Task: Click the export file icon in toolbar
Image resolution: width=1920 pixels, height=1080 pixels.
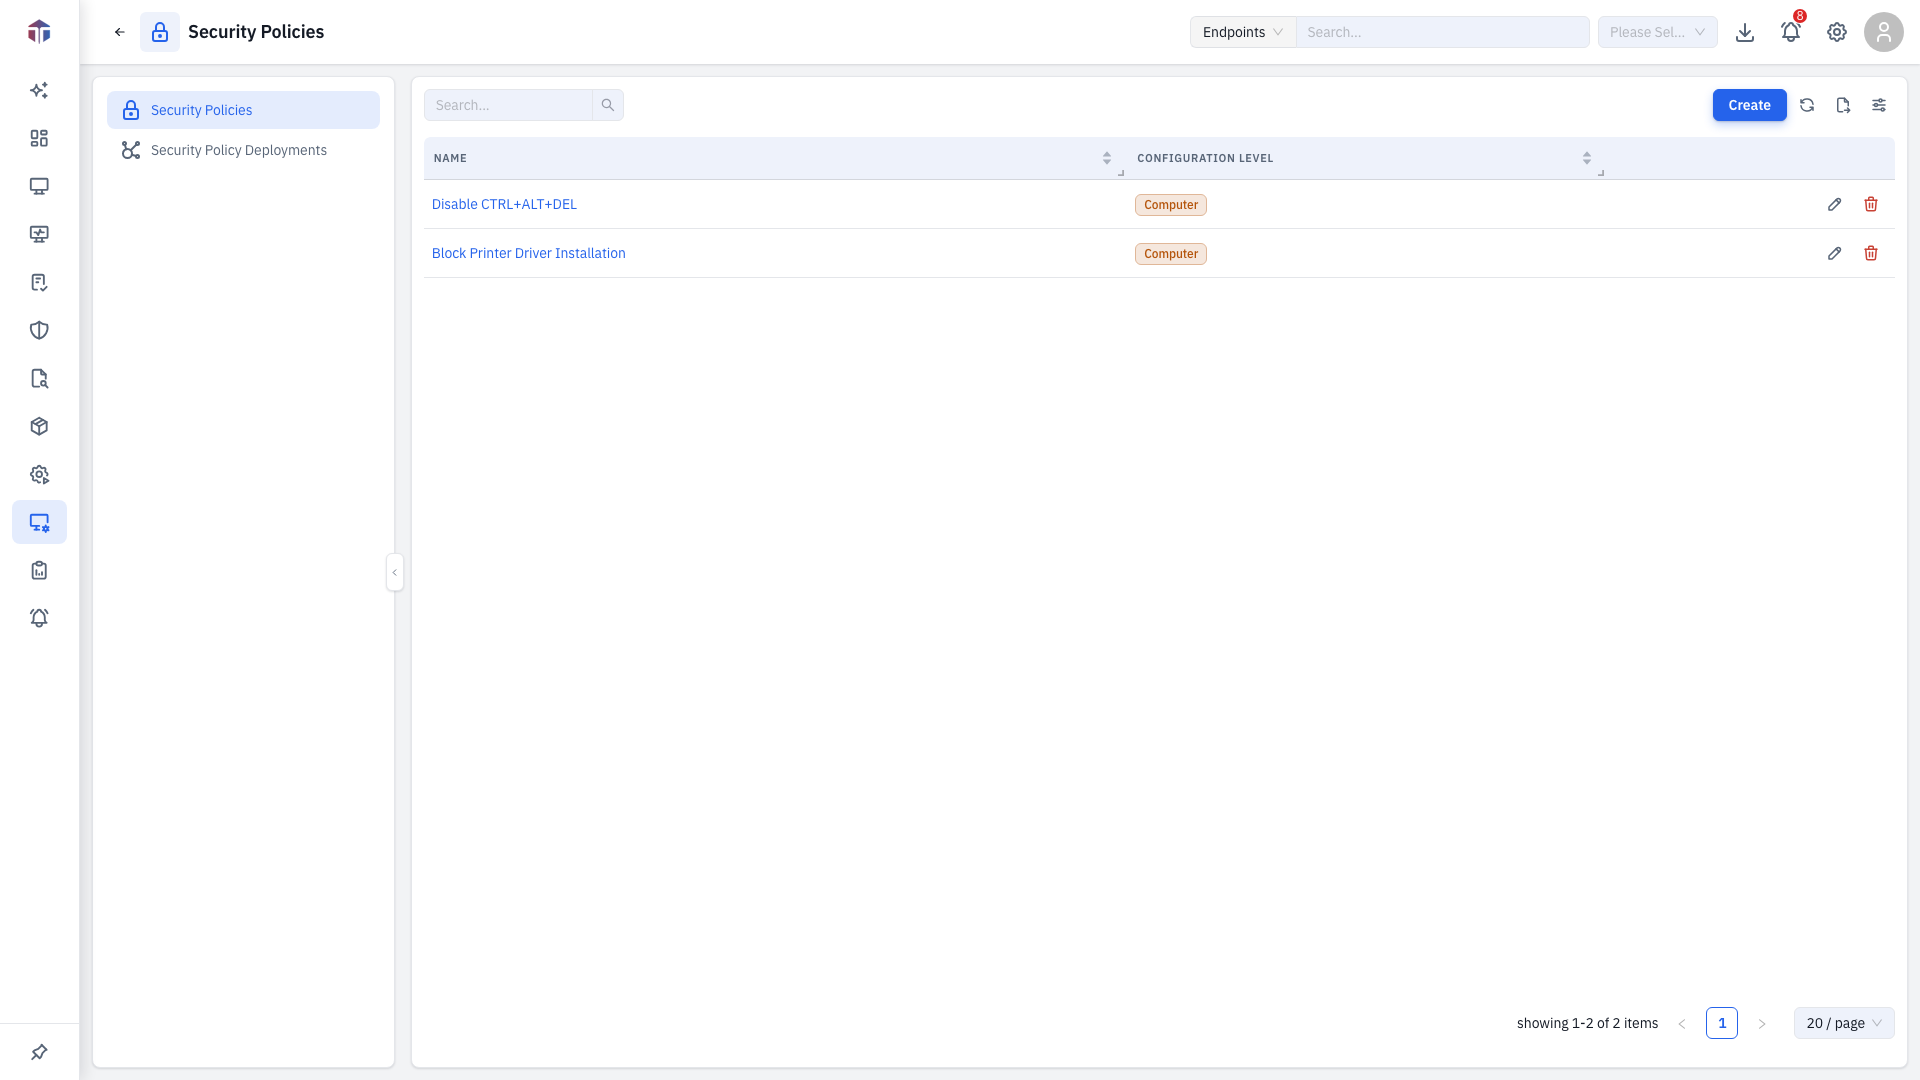Action: (x=1843, y=105)
